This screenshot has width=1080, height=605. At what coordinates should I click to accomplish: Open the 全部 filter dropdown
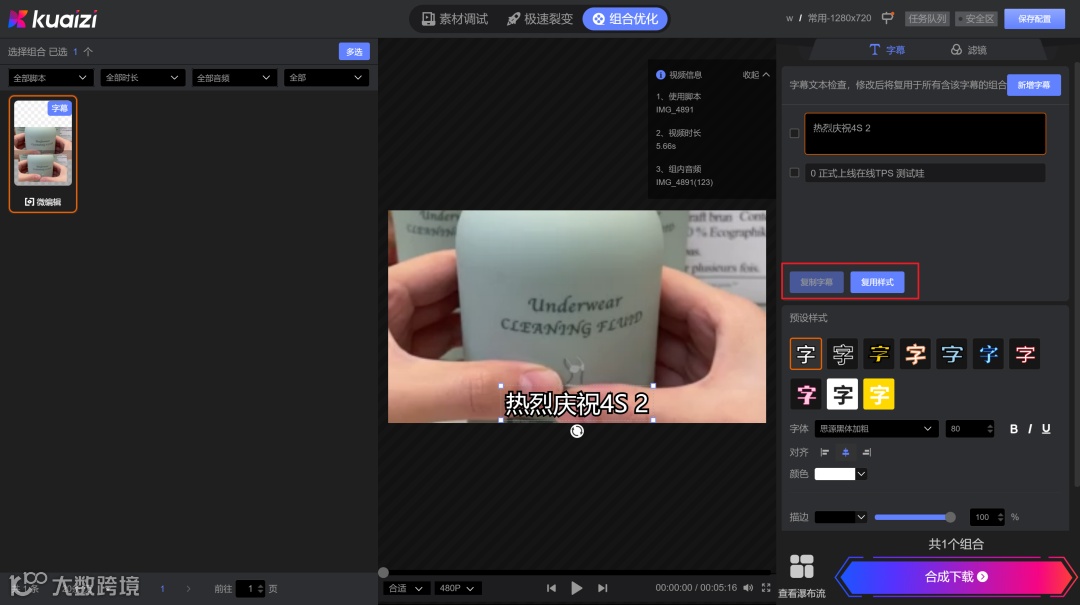[x=326, y=78]
